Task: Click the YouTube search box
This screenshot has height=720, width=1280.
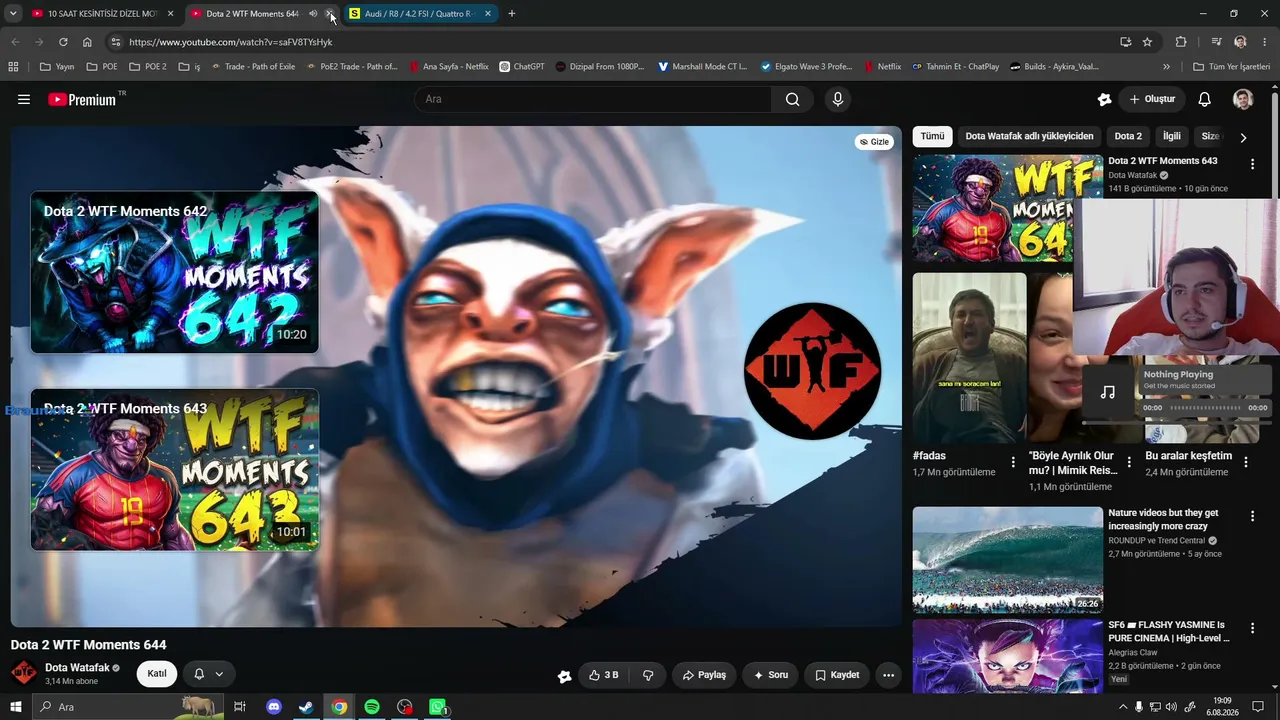Action: tap(593, 99)
